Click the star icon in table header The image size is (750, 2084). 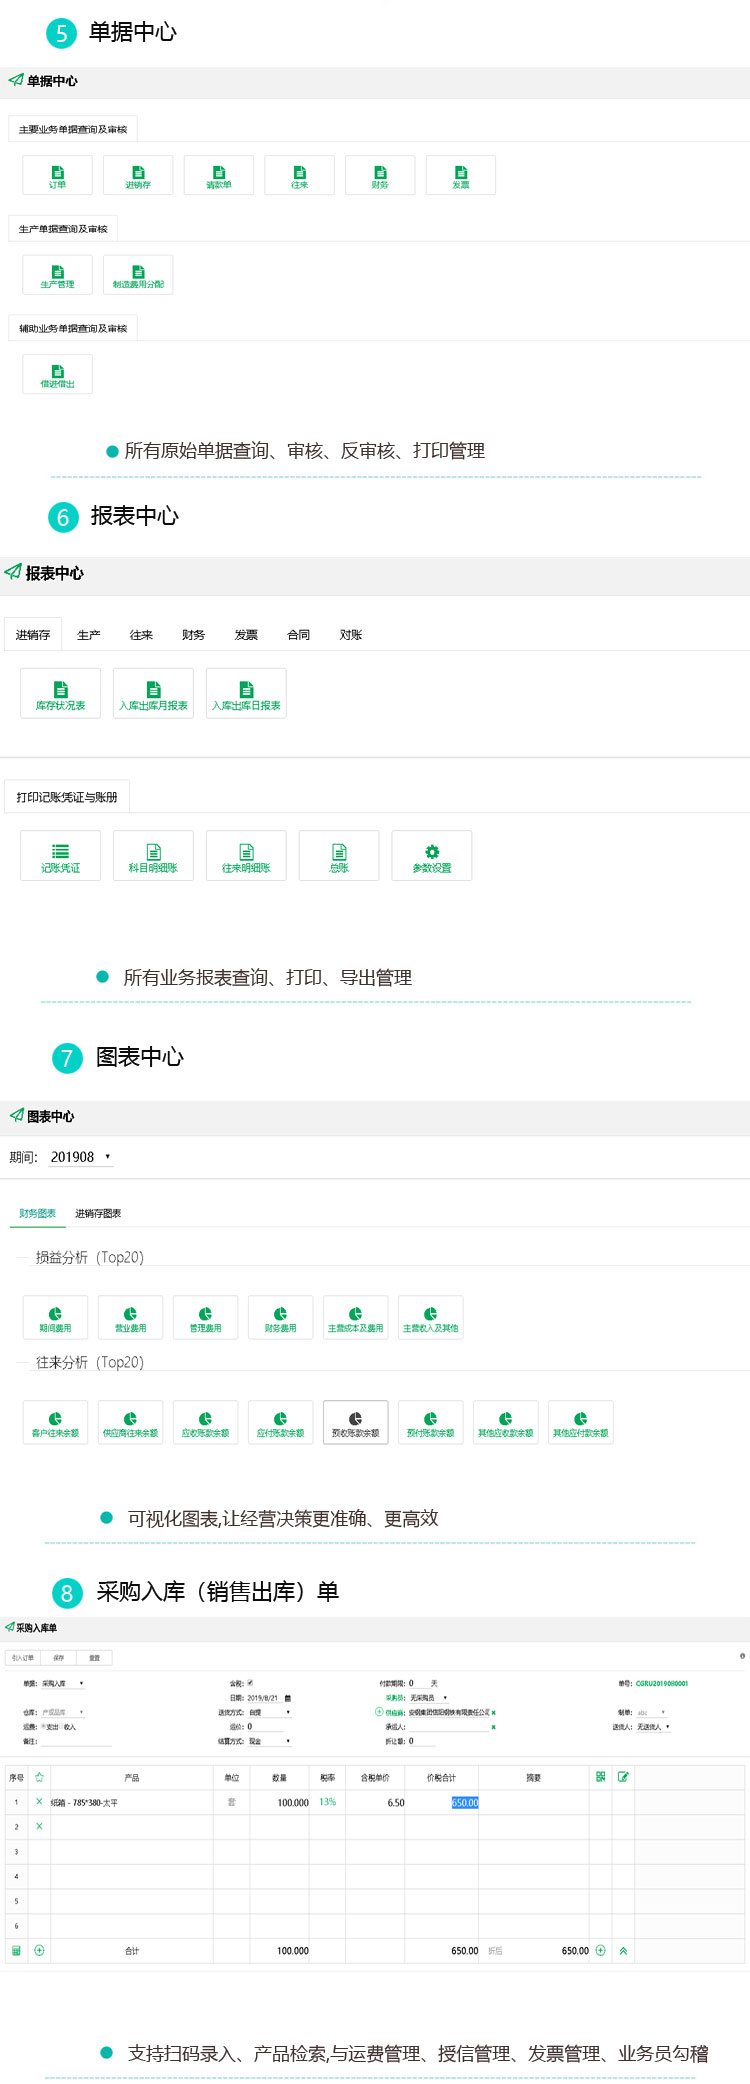point(39,1777)
